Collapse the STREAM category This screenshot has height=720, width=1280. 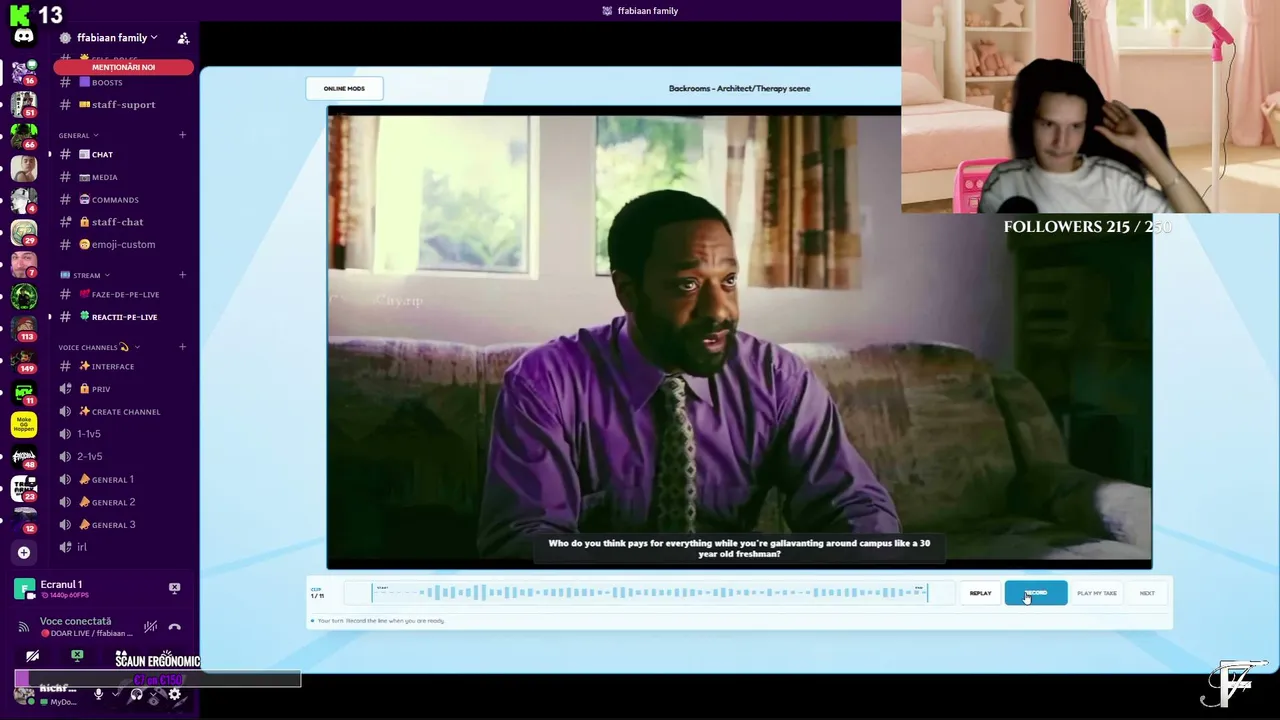85,275
